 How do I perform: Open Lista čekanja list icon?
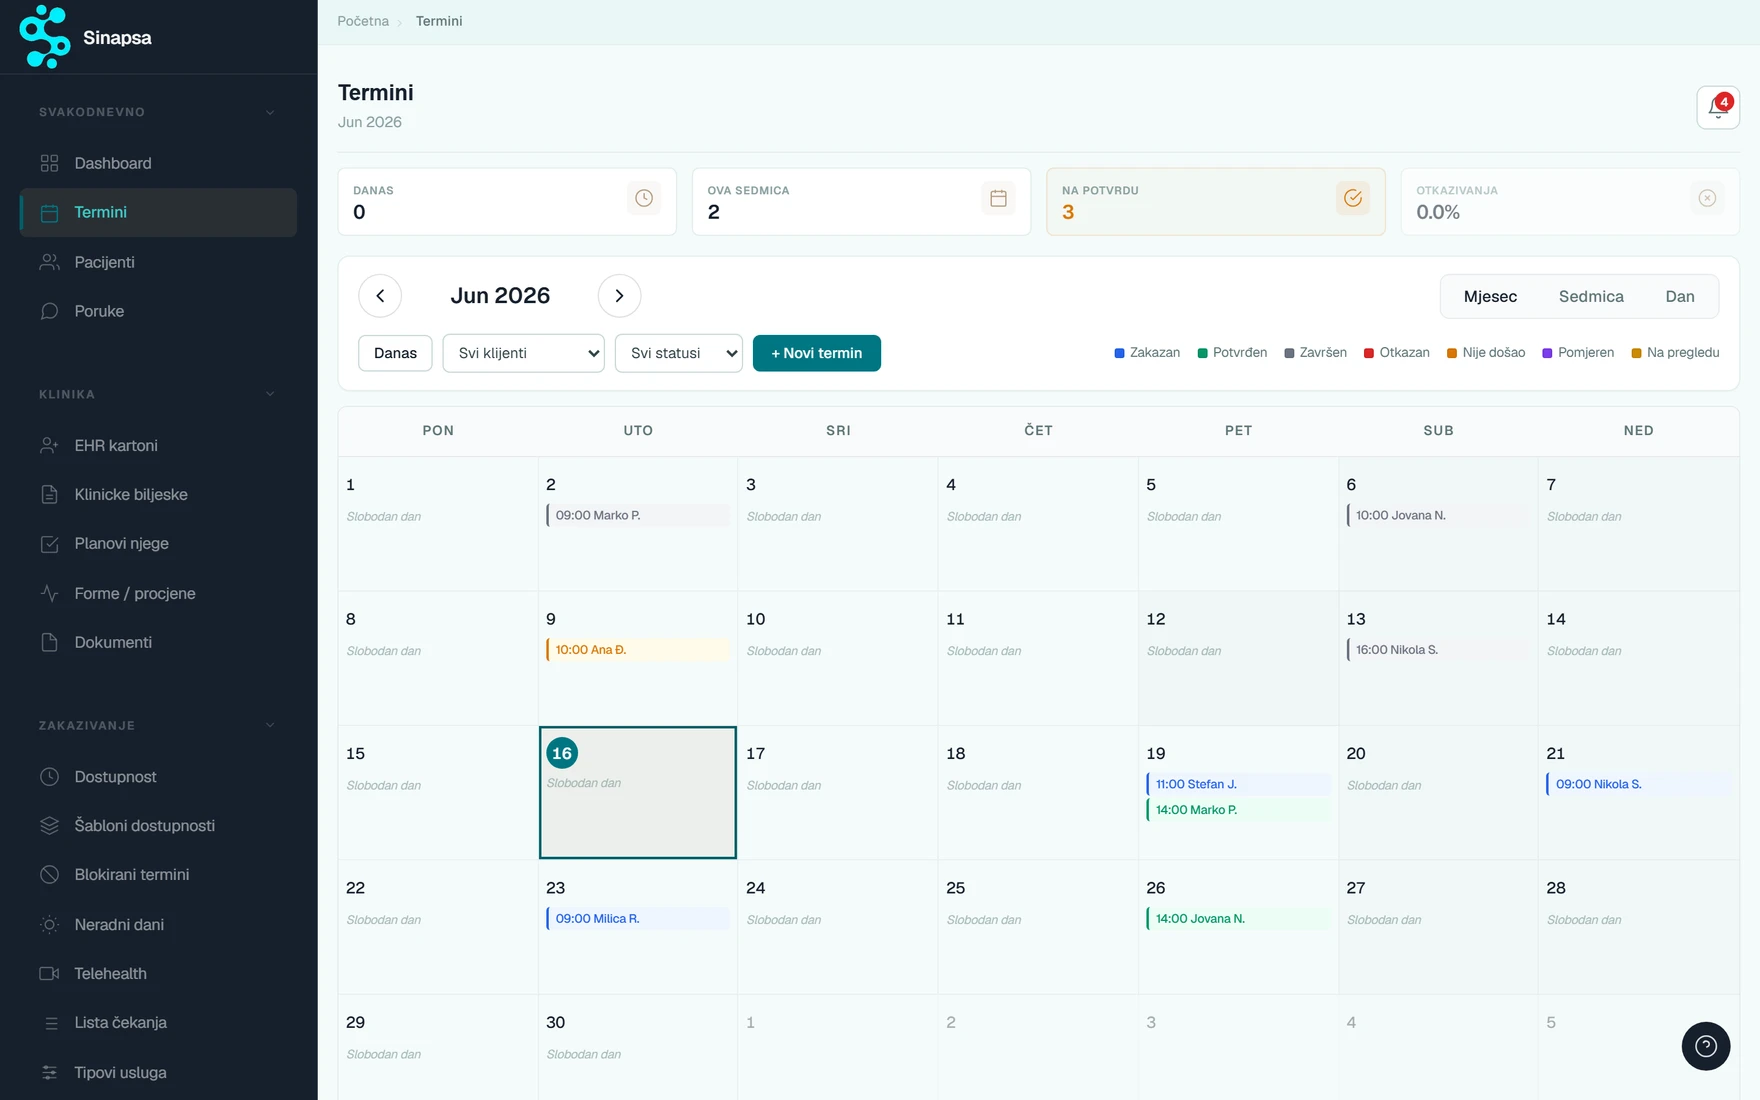49,1022
